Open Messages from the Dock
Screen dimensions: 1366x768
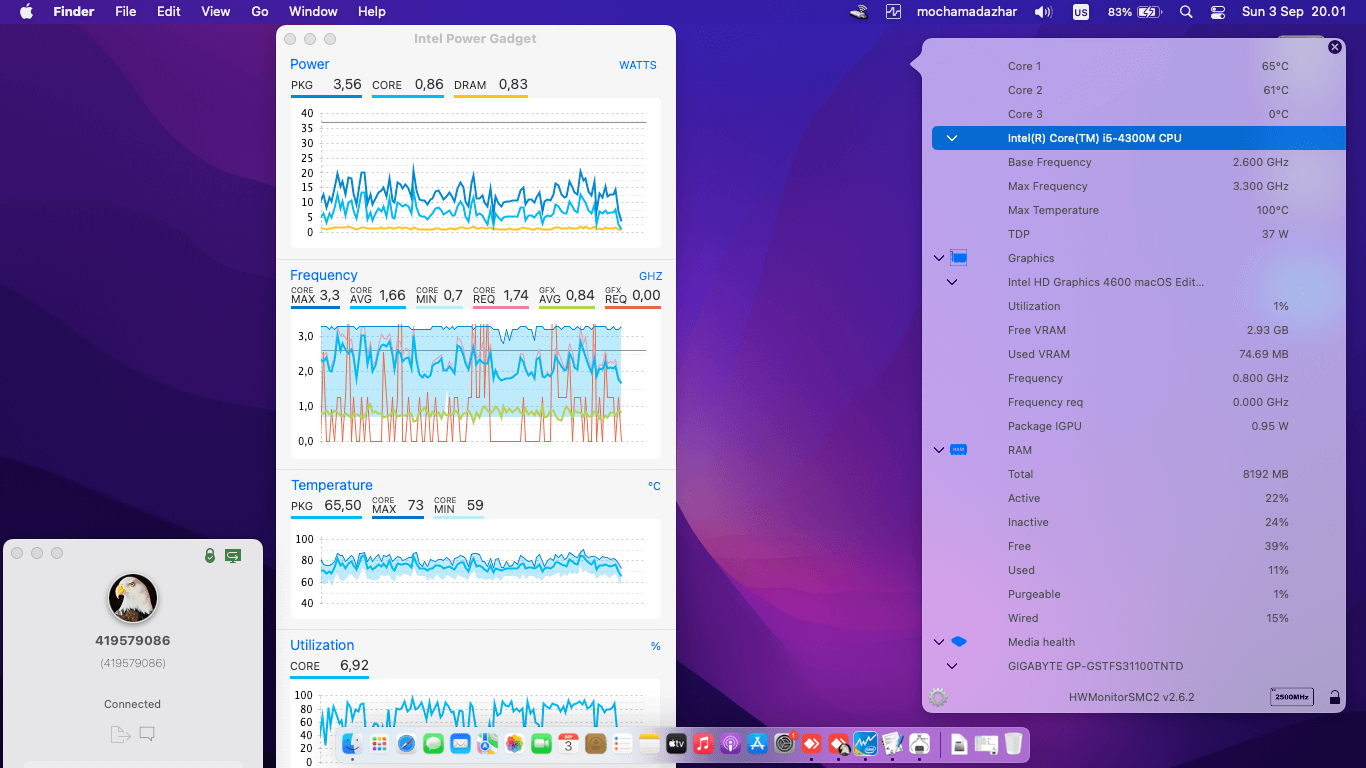433,744
